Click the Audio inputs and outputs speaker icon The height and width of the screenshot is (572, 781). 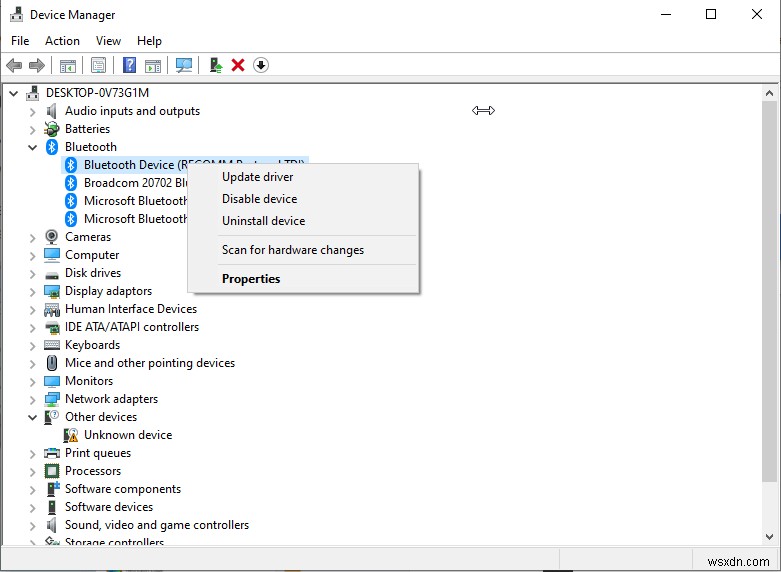pyautogui.click(x=51, y=111)
